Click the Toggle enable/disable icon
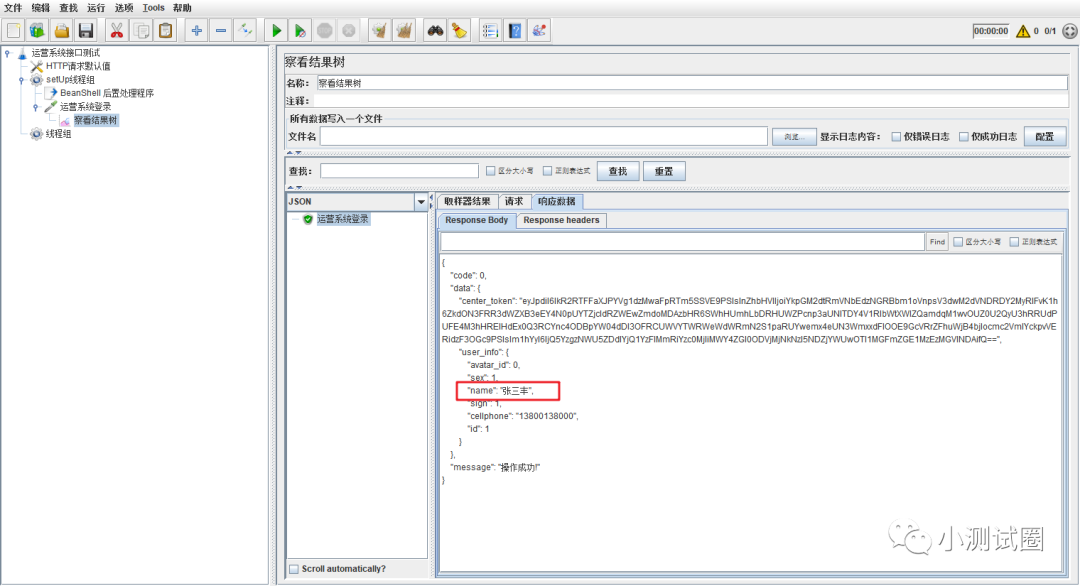 click(245, 30)
